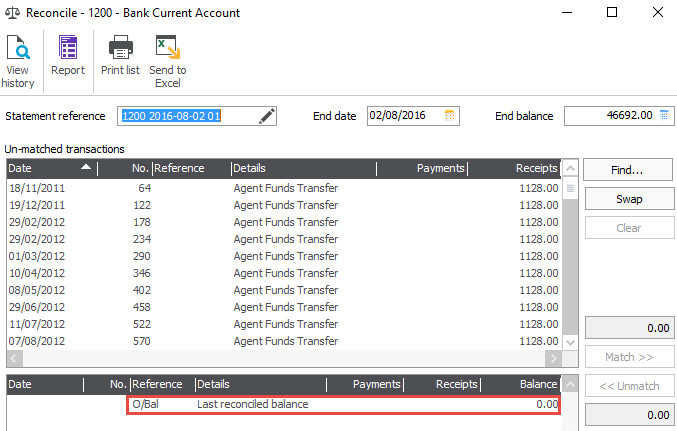Close the Reconcile window
Screen dimensions: 677x431
tap(658, 13)
